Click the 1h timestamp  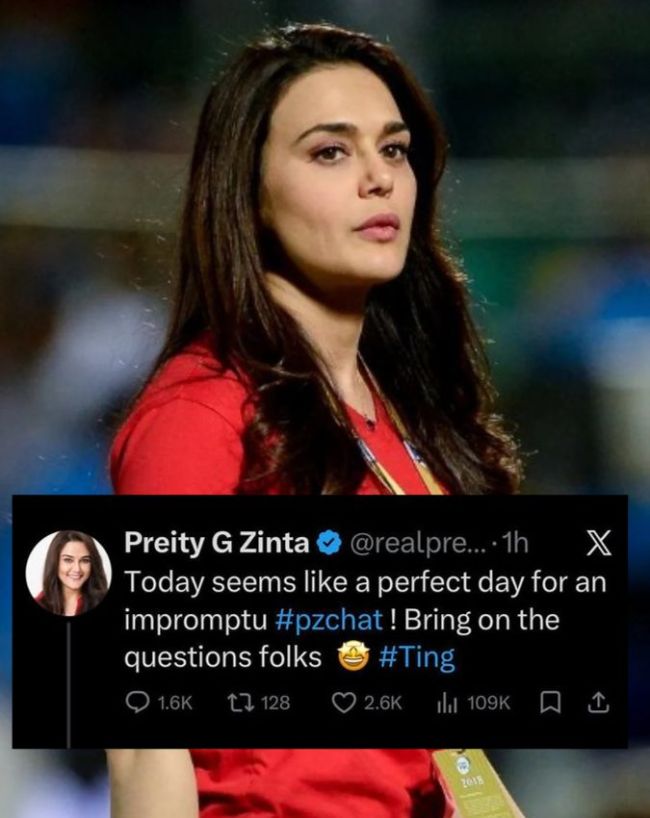[x=515, y=544]
